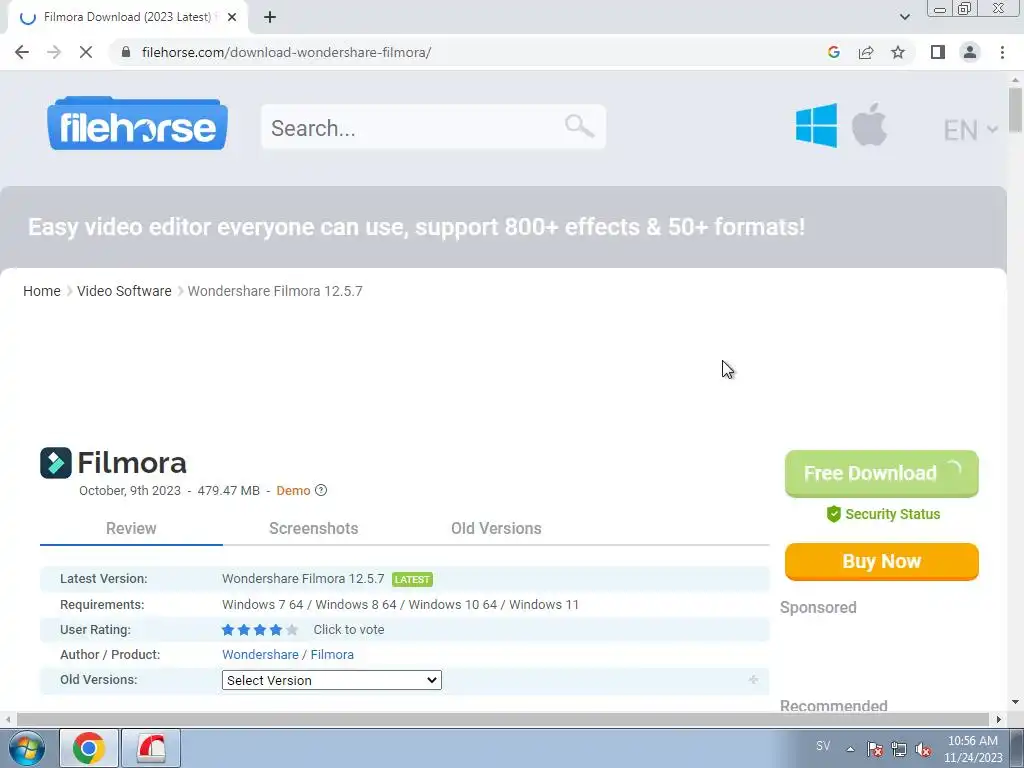Click the Demo help question icon
This screenshot has width=1024, height=768.
(x=321, y=490)
